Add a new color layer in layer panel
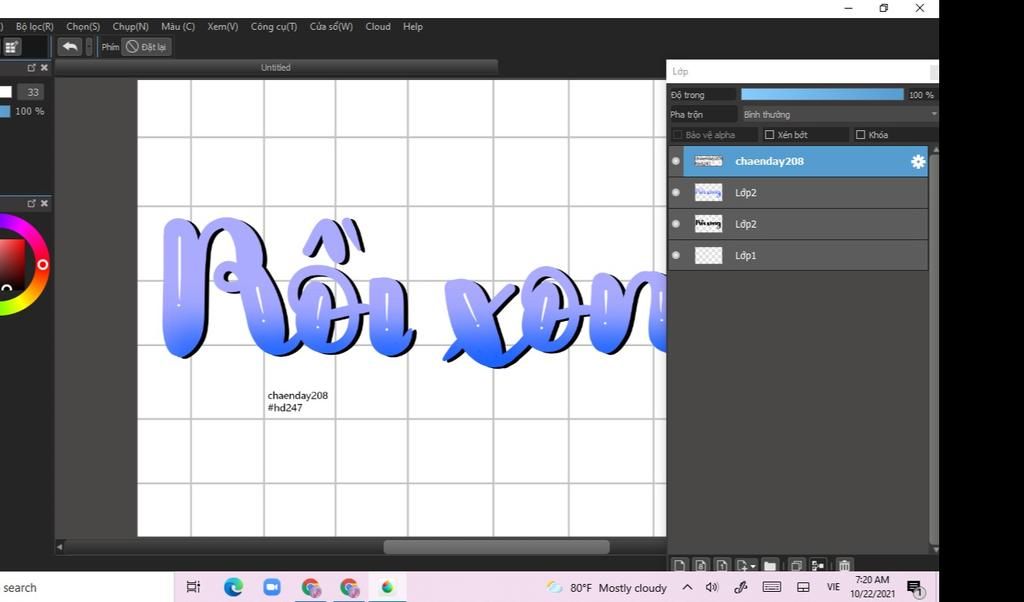The width and height of the screenshot is (1024, 602). [x=679, y=565]
